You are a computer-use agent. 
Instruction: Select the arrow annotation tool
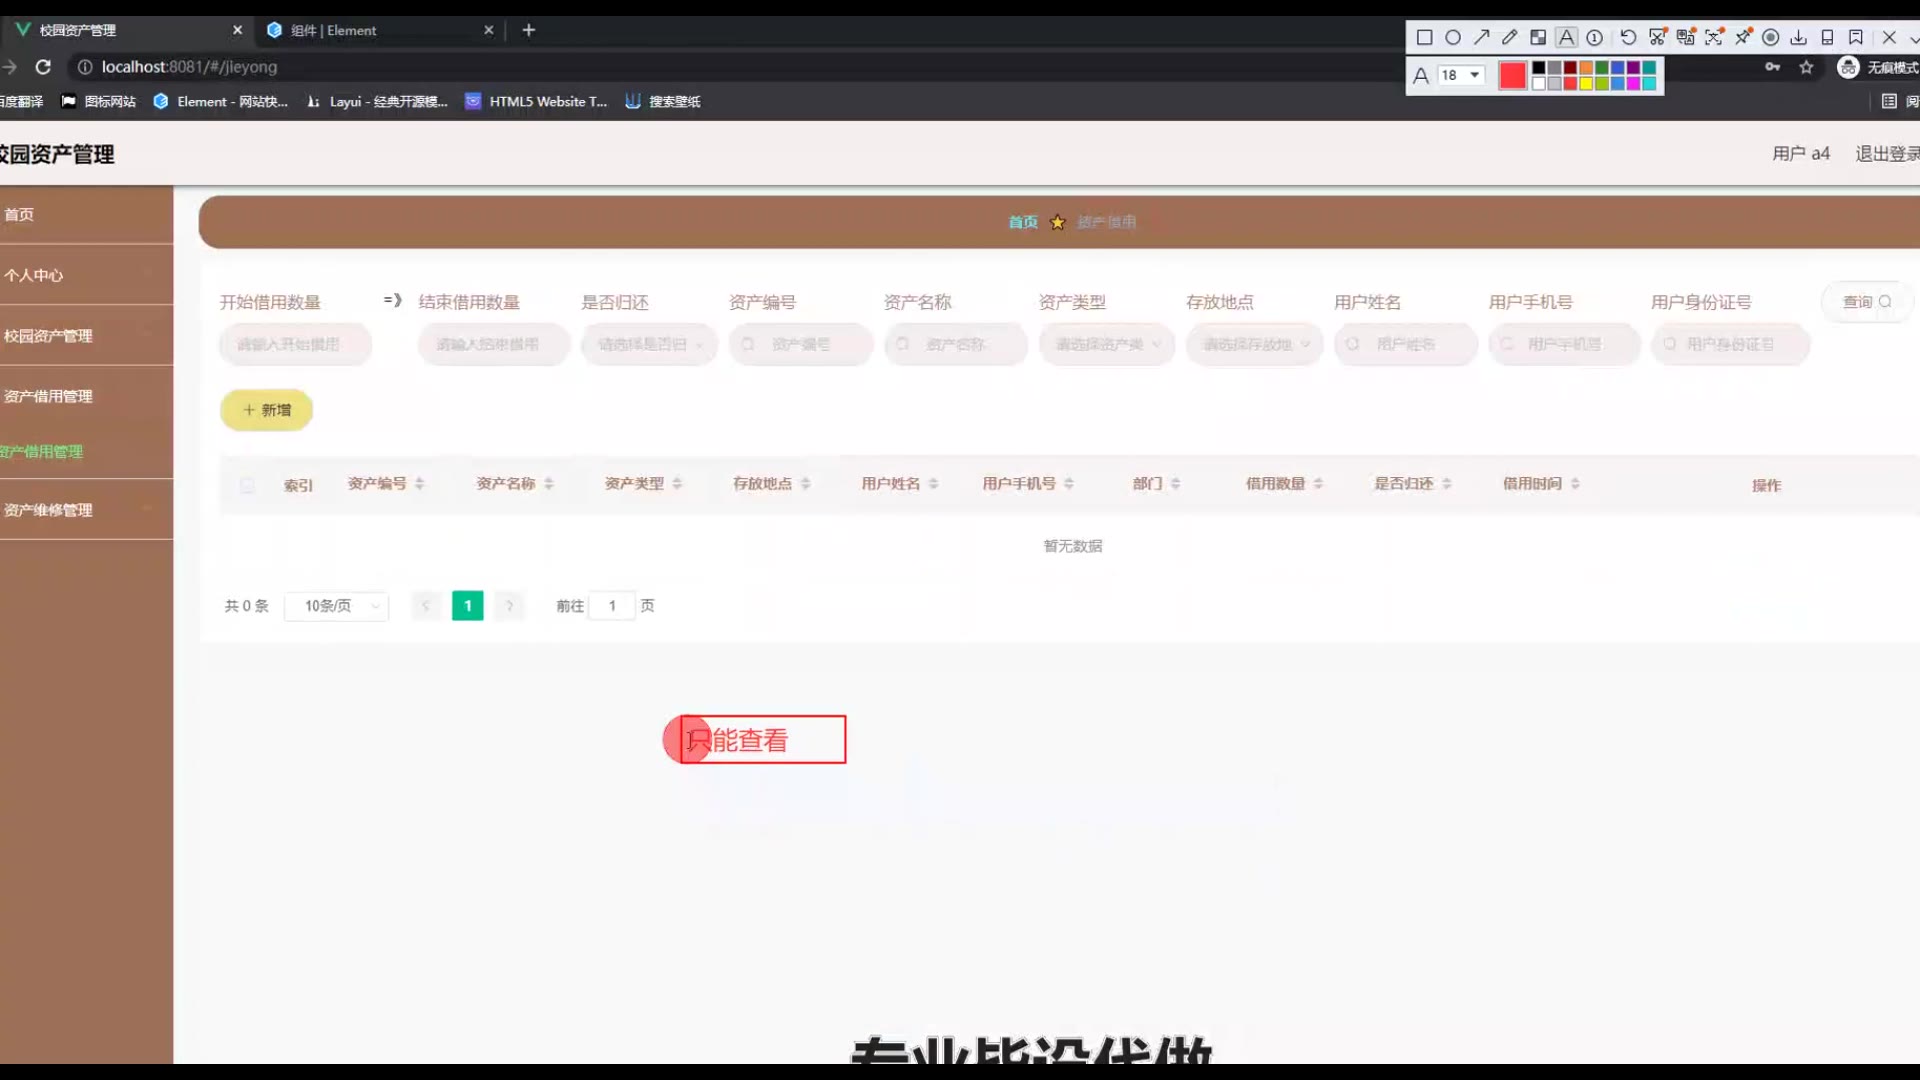(x=1481, y=37)
